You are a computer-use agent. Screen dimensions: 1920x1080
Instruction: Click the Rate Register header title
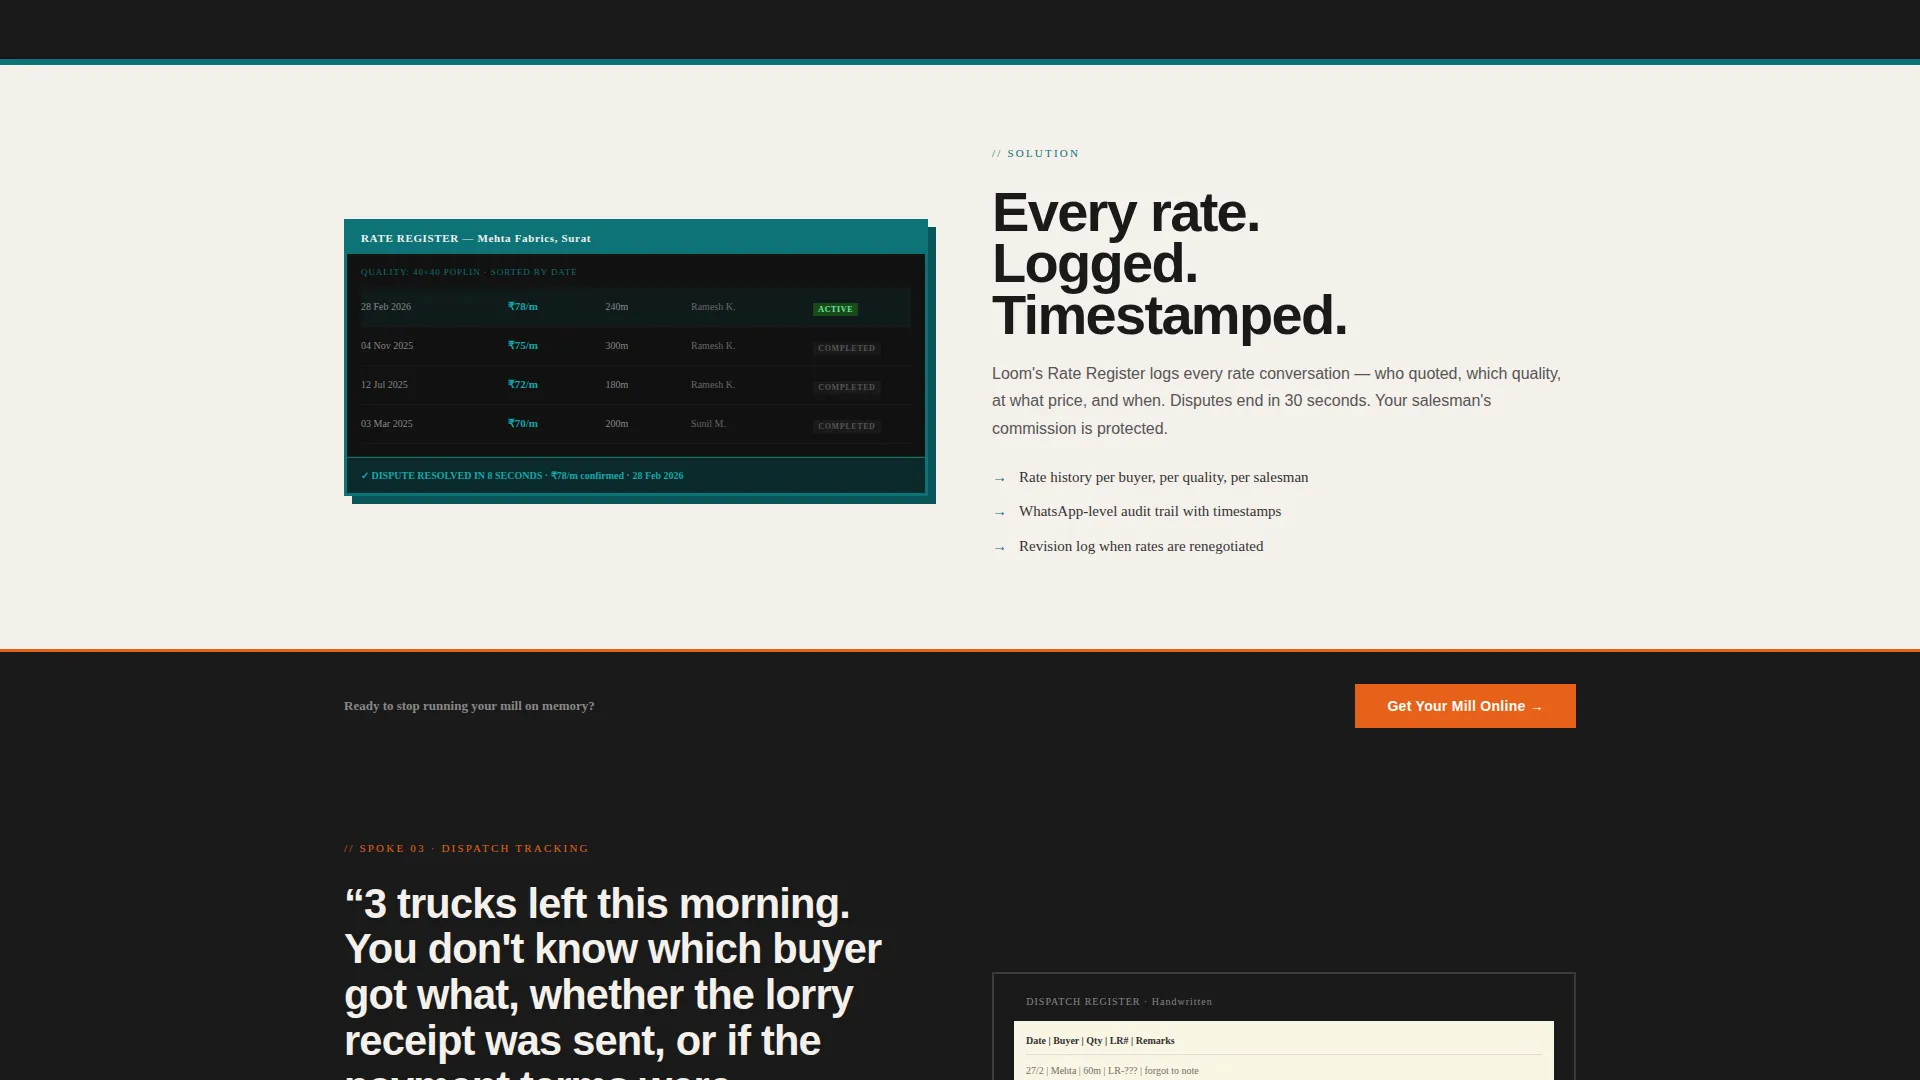[x=476, y=238]
